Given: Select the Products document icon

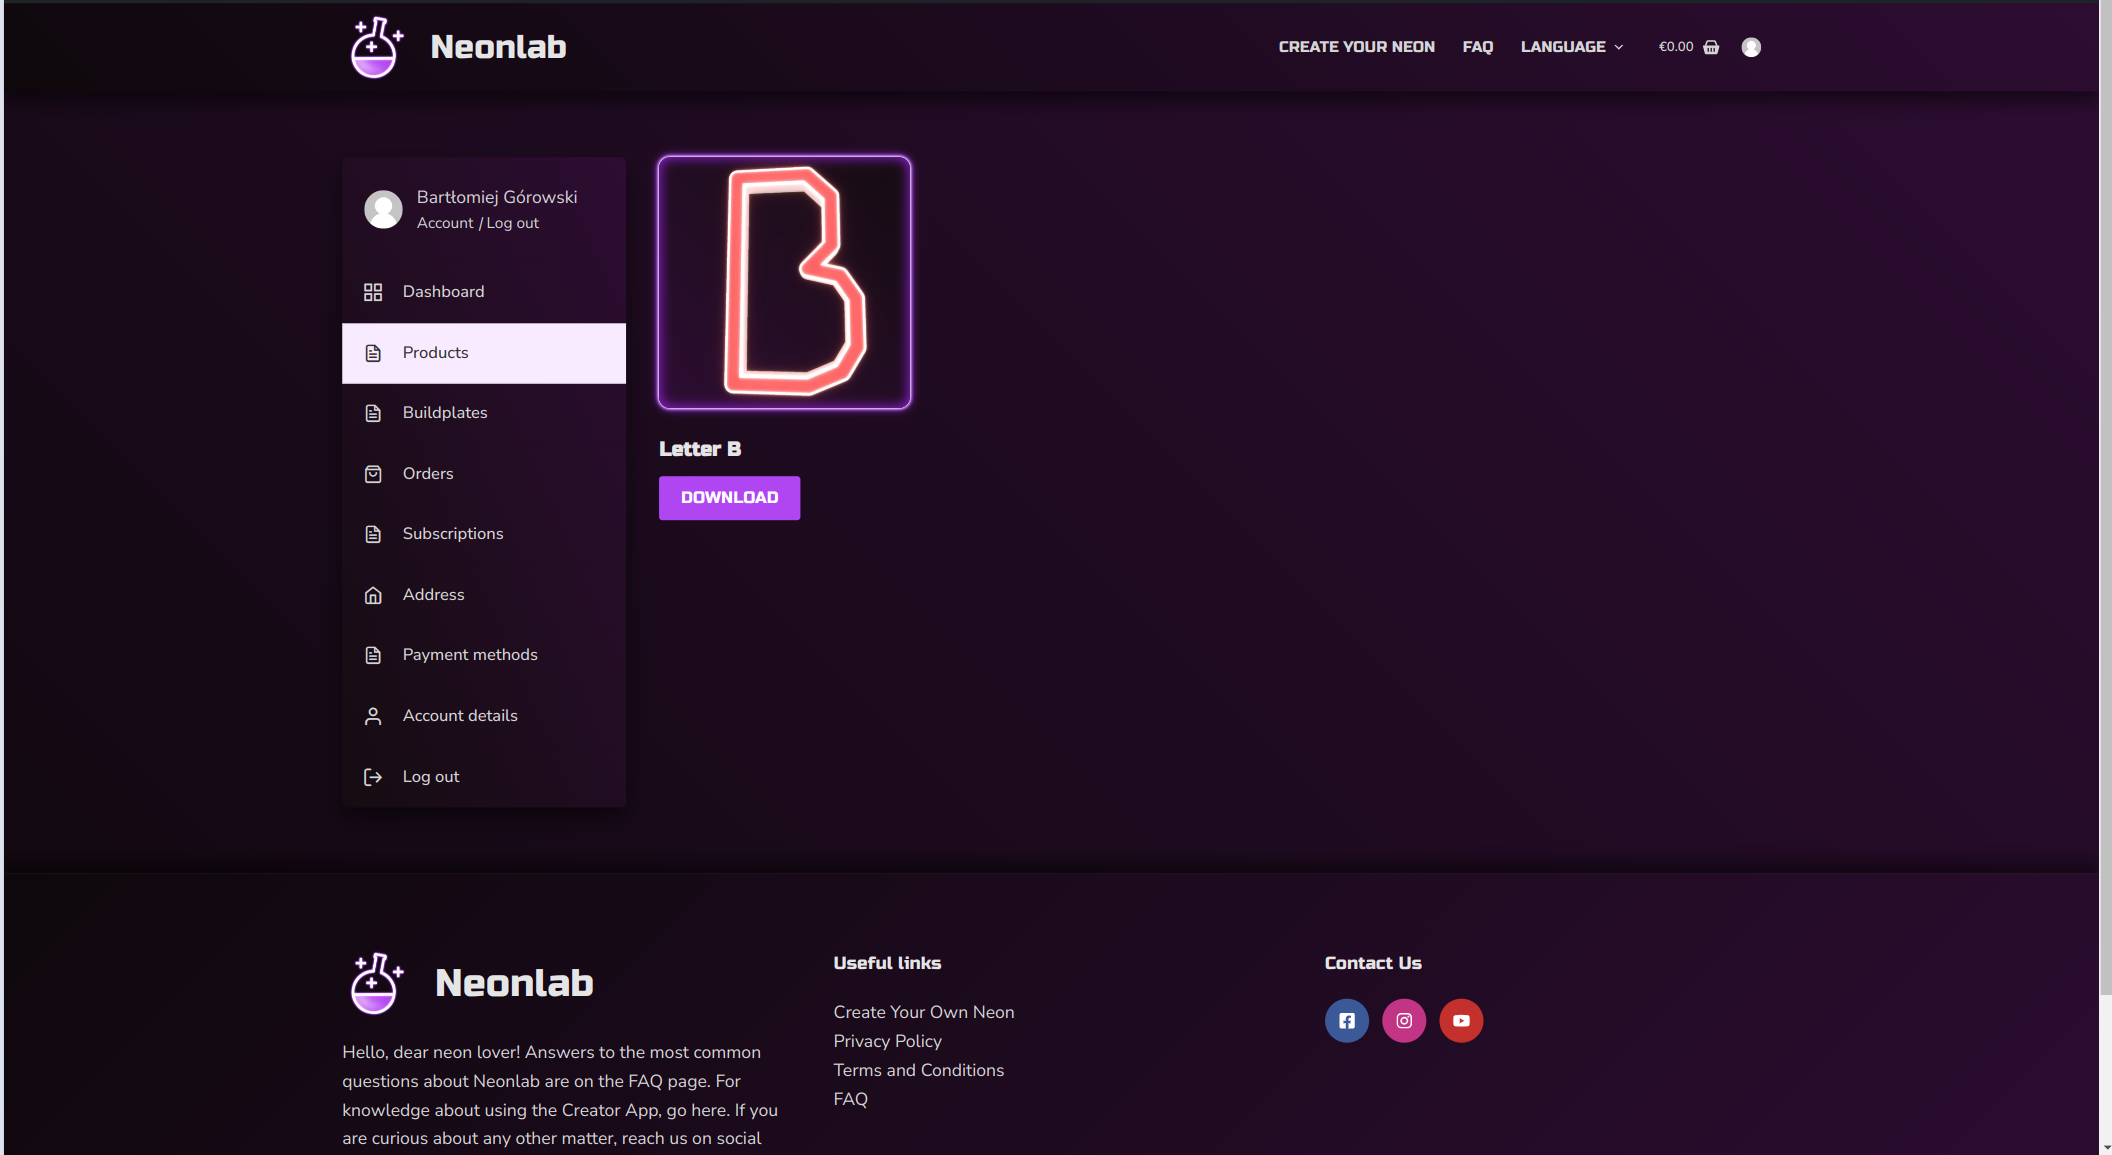Looking at the screenshot, I should 374,352.
